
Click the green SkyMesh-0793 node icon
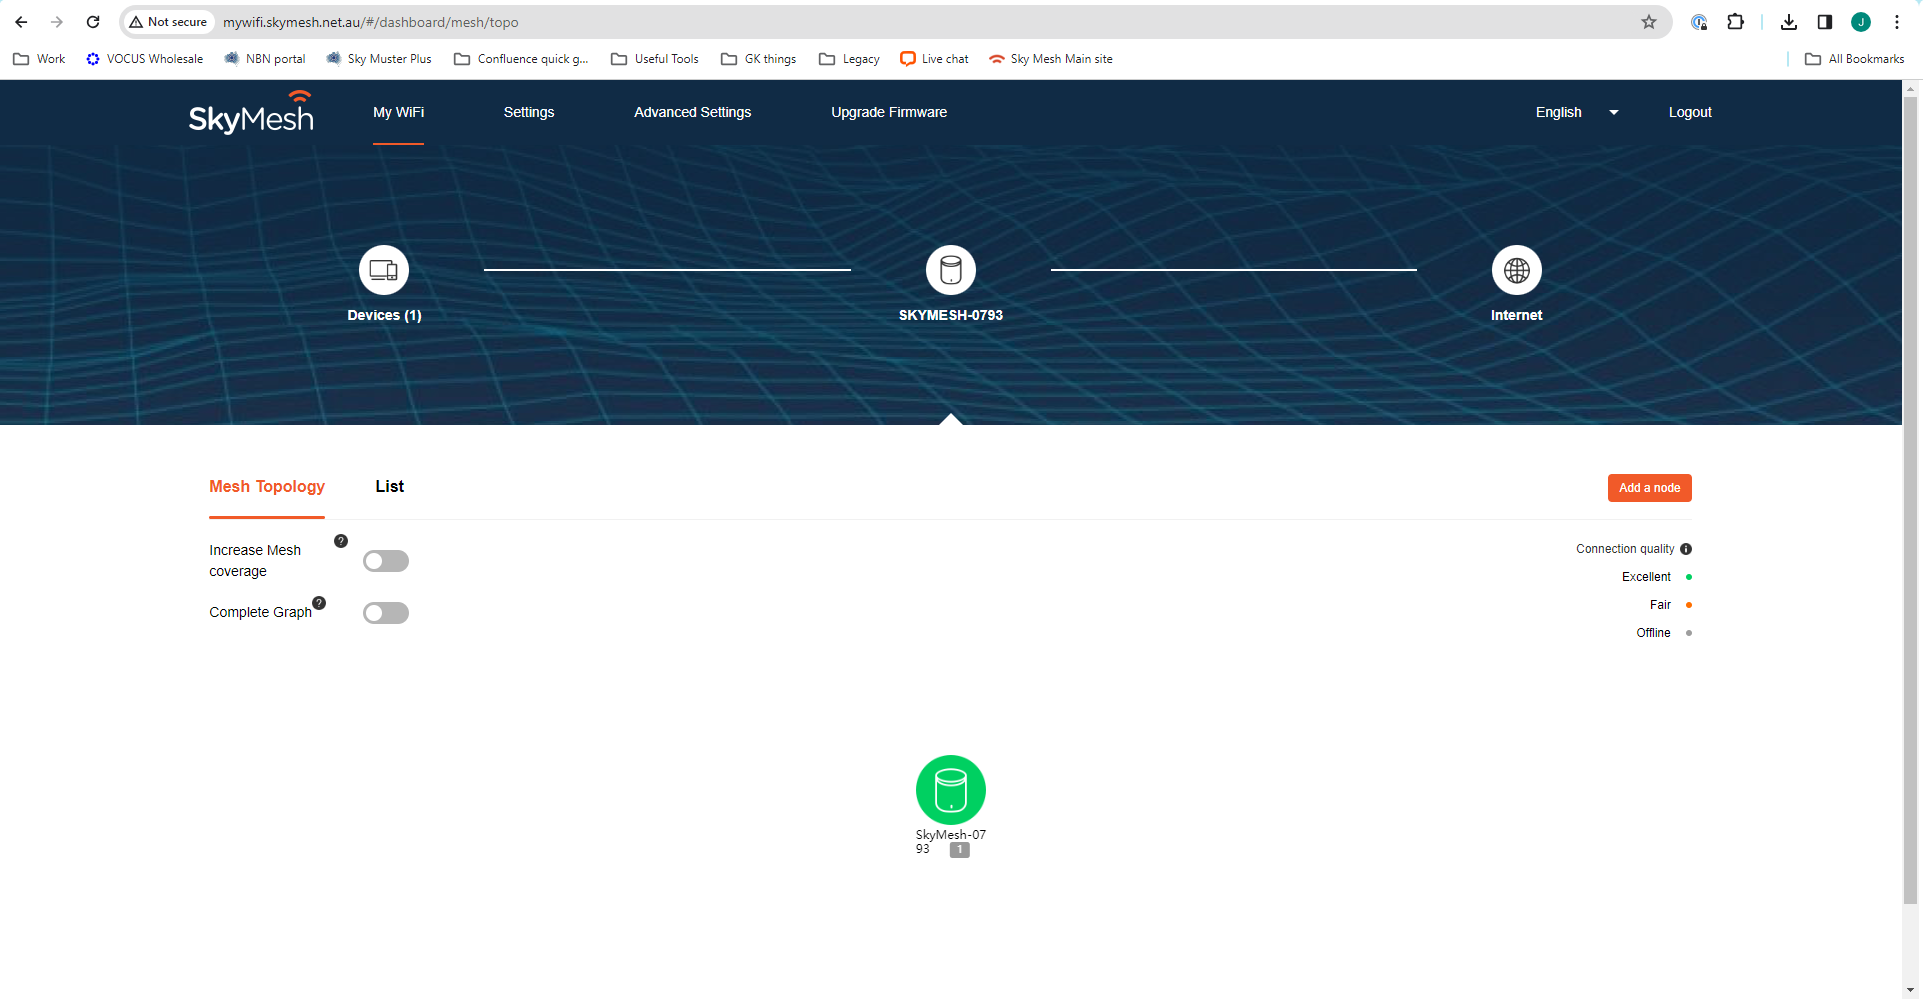tap(950, 790)
